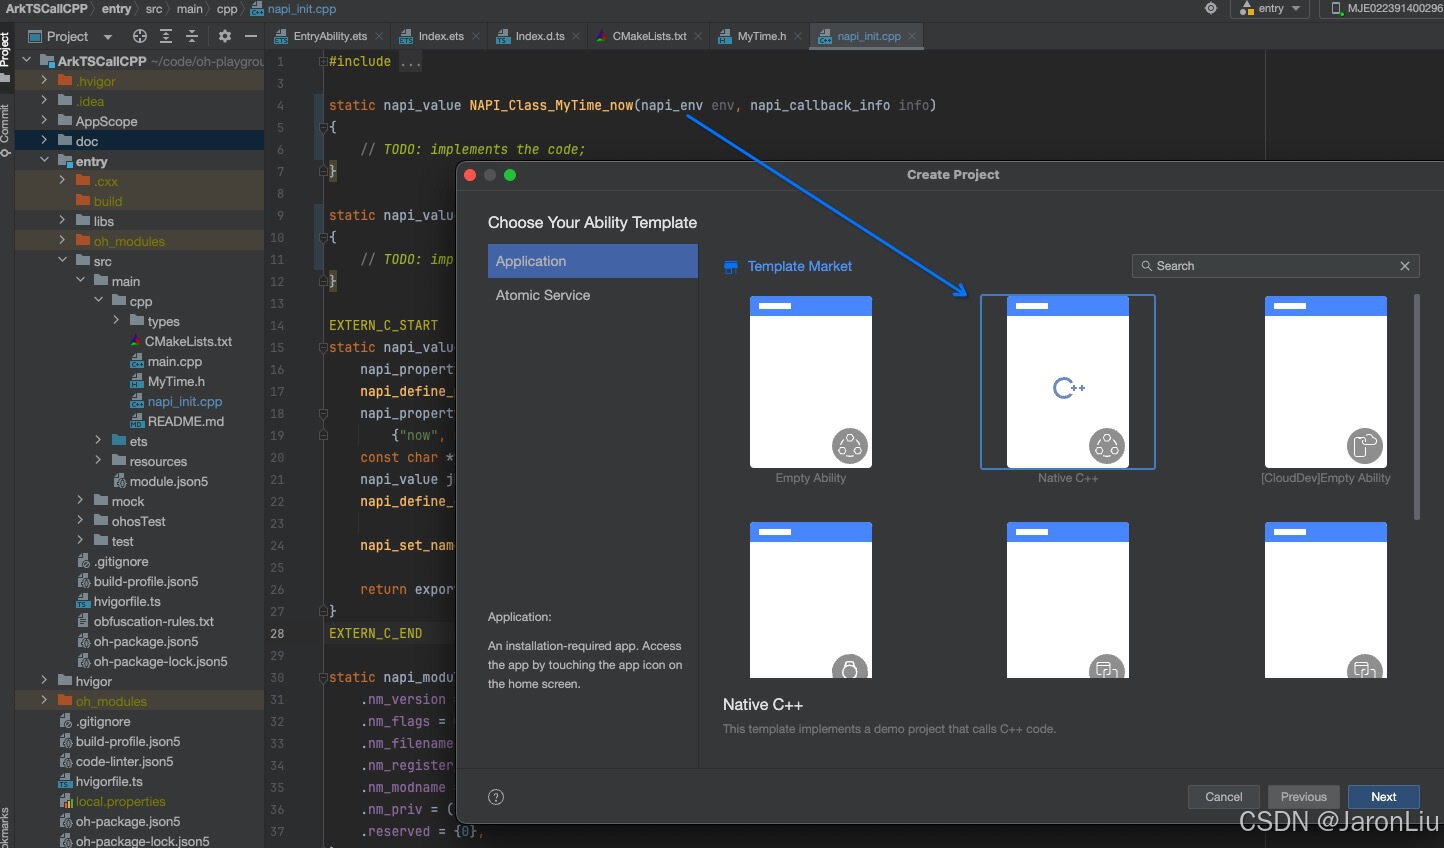Click the top toolbar target settings icon

click(x=1211, y=8)
